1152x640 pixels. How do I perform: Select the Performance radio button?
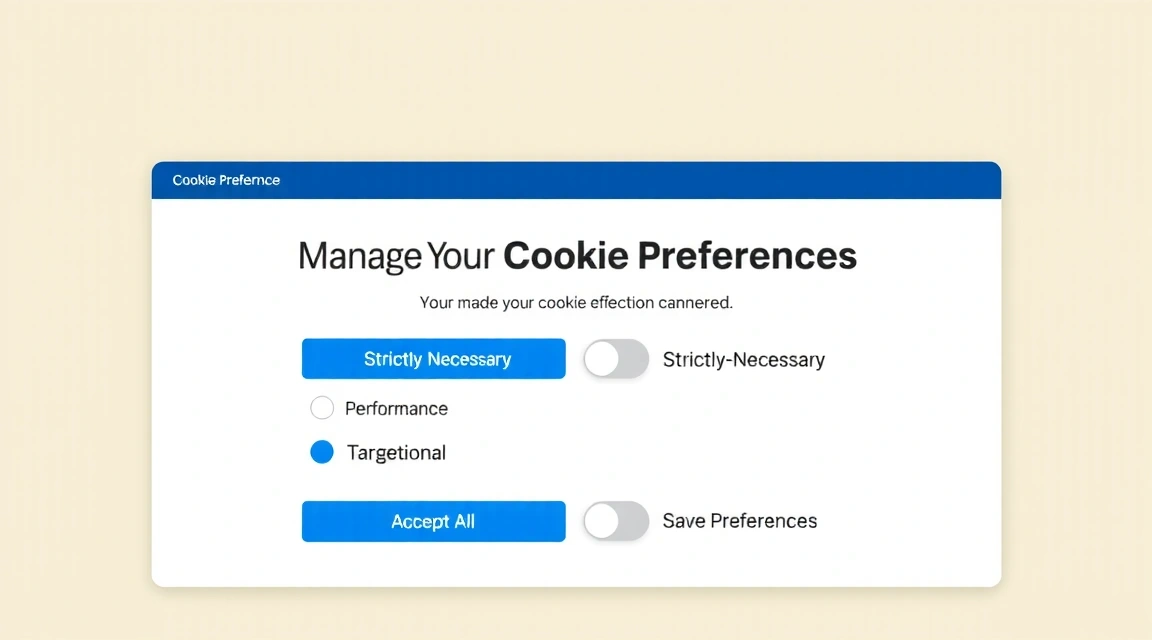pos(322,408)
